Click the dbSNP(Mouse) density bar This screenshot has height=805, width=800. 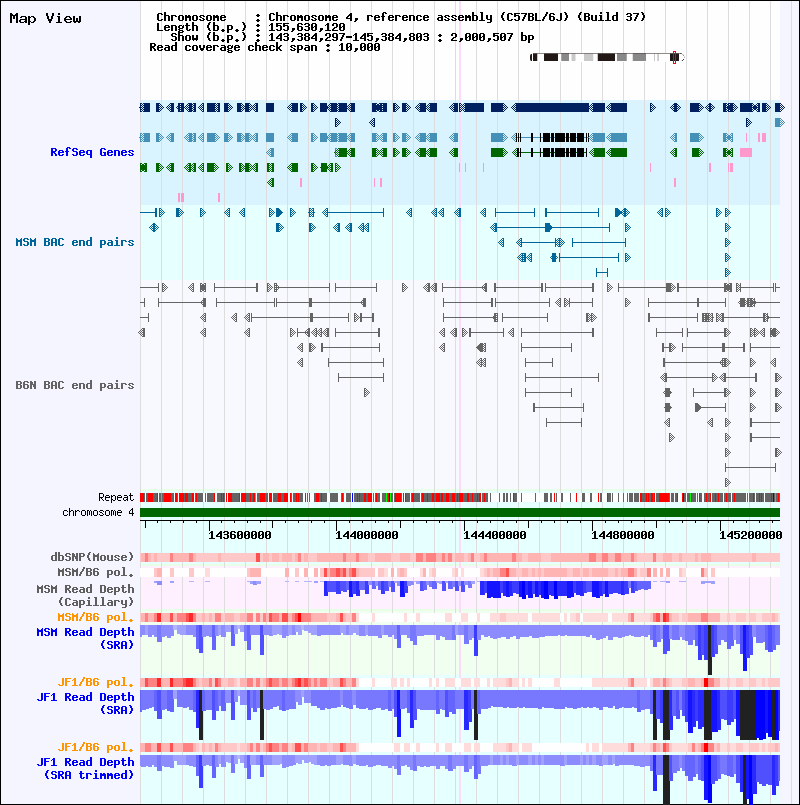click(x=460, y=558)
